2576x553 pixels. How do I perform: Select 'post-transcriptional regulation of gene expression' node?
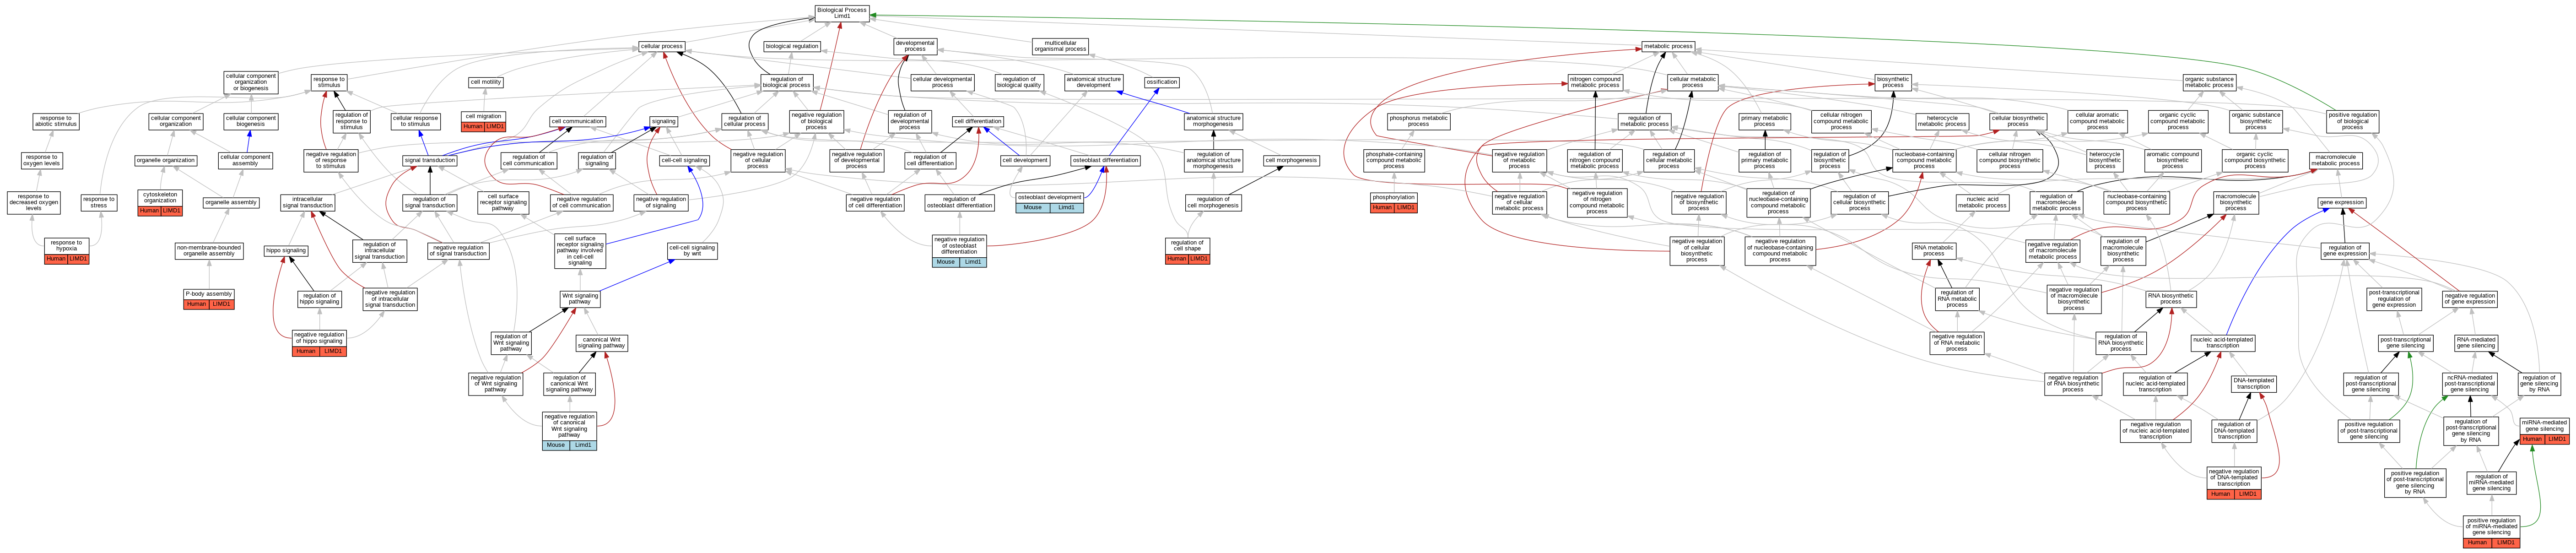(x=2394, y=299)
